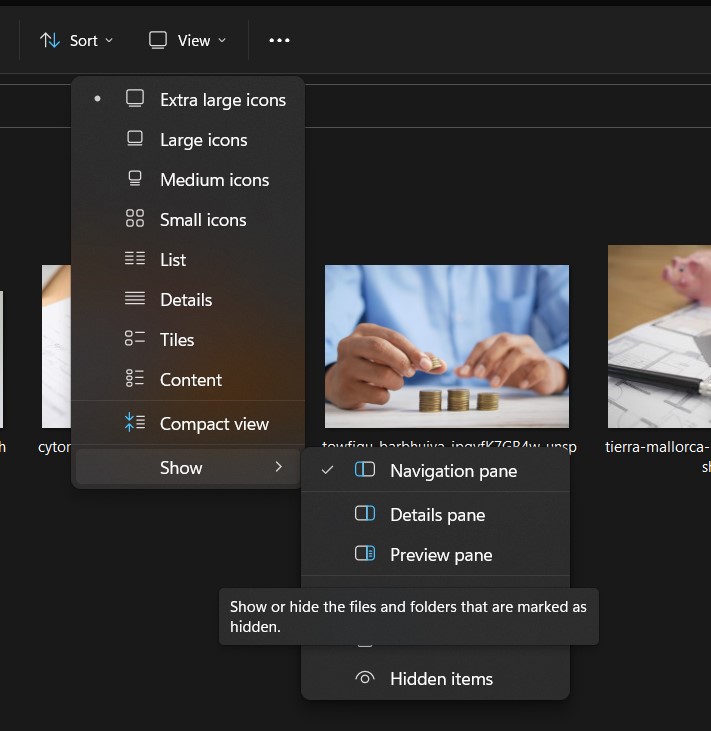Select the piggy bank photo thumbnail
Image resolution: width=711 pixels, height=731 pixels.
(x=660, y=335)
